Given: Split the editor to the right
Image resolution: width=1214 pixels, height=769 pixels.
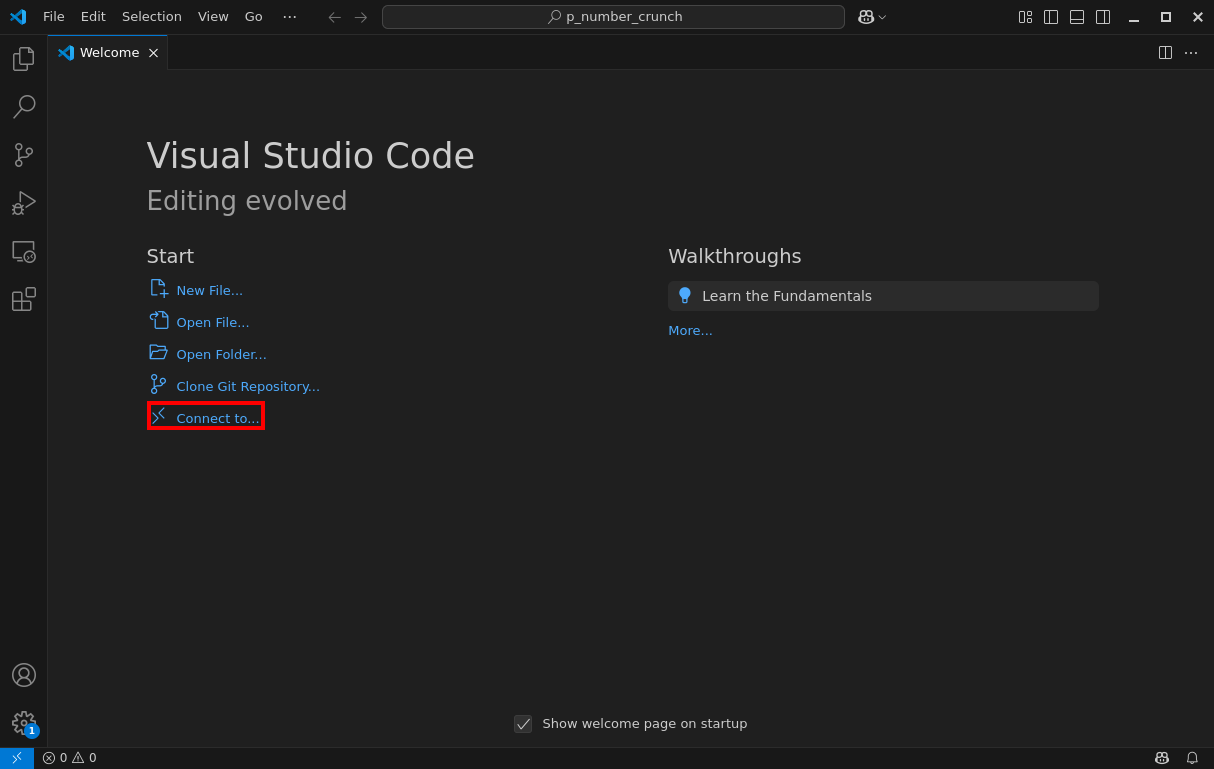Looking at the screenshot, I should click(x=1165, y=53).
